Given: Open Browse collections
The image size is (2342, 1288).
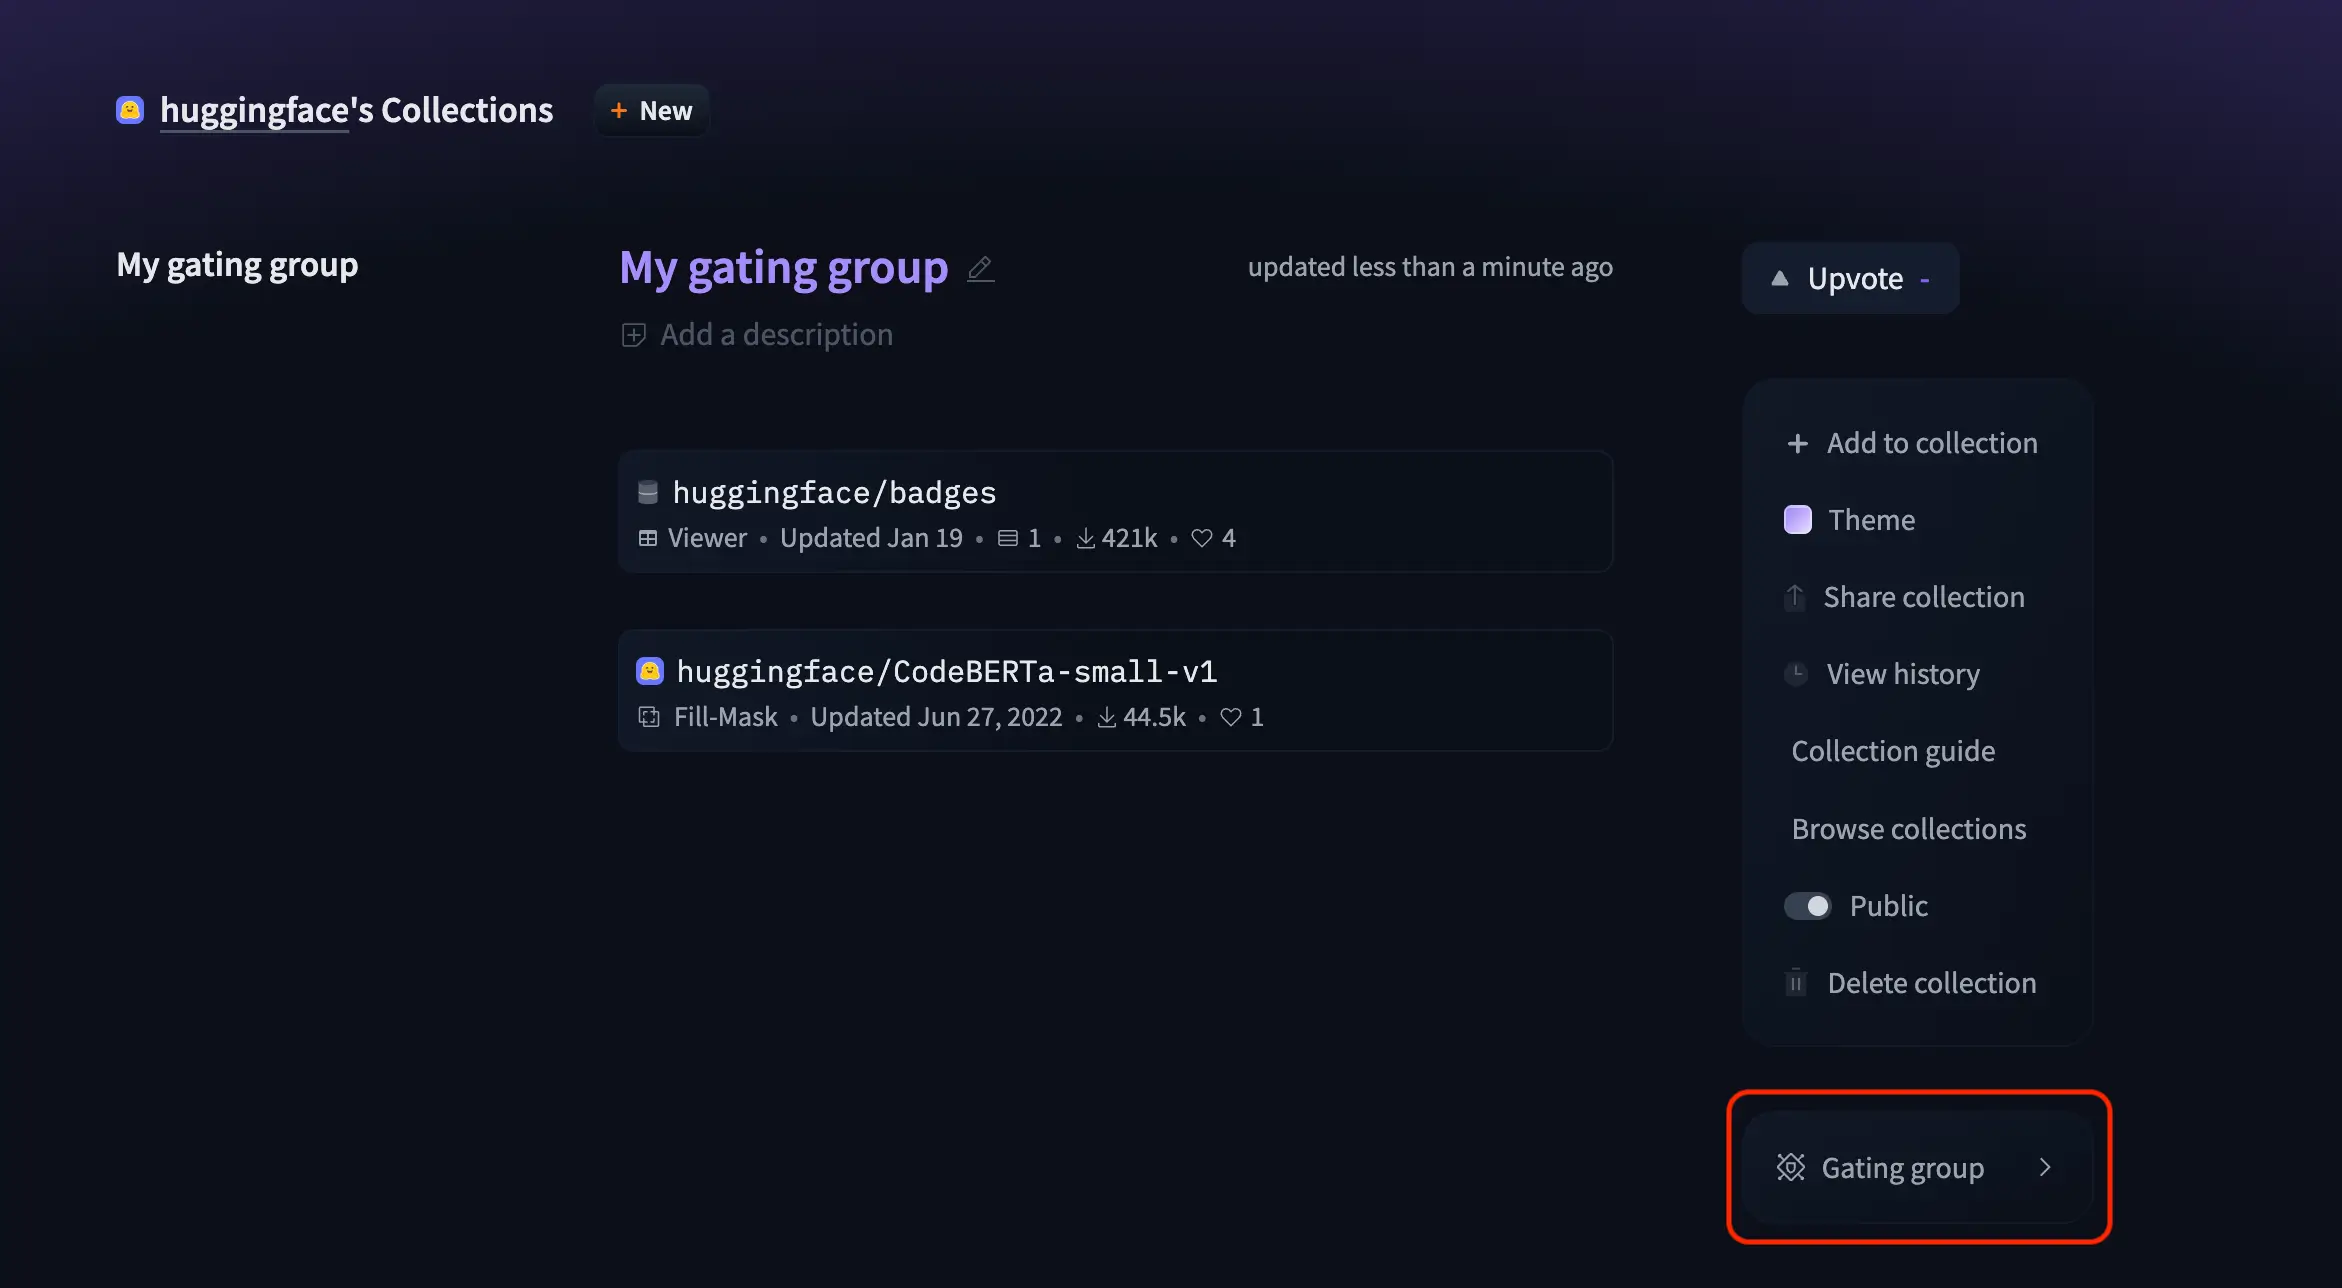Looking at the screenshot, I should [1908, 828].
